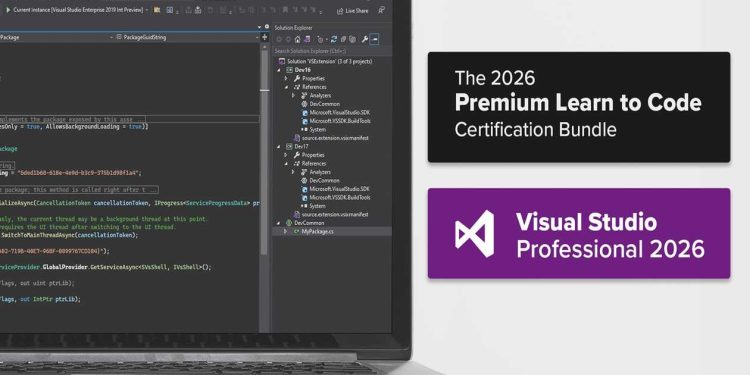This screenshot has width=750, height=375.
Task: Click the Visual Studio Professional 2026 banner
Action: 579,233
